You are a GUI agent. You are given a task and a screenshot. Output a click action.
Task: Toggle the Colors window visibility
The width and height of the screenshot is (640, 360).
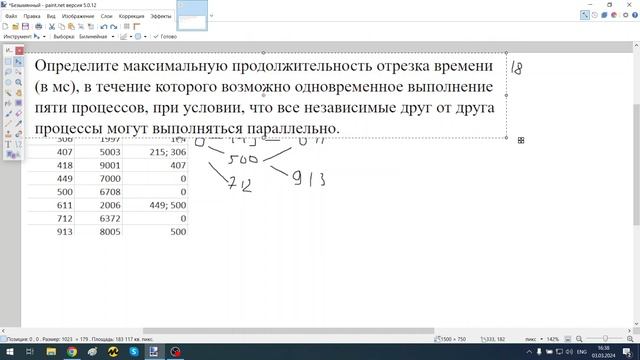point(614,15)
